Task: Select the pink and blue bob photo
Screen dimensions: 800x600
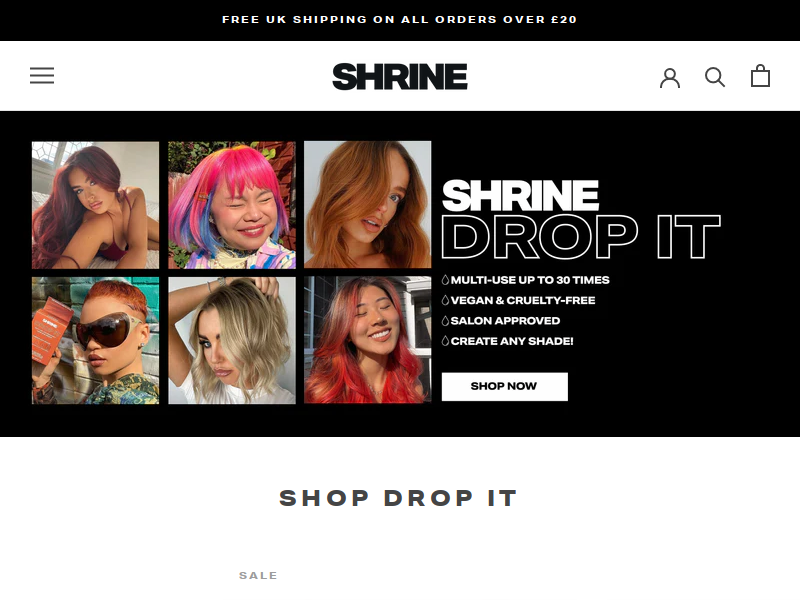Action: click(232, 205)
